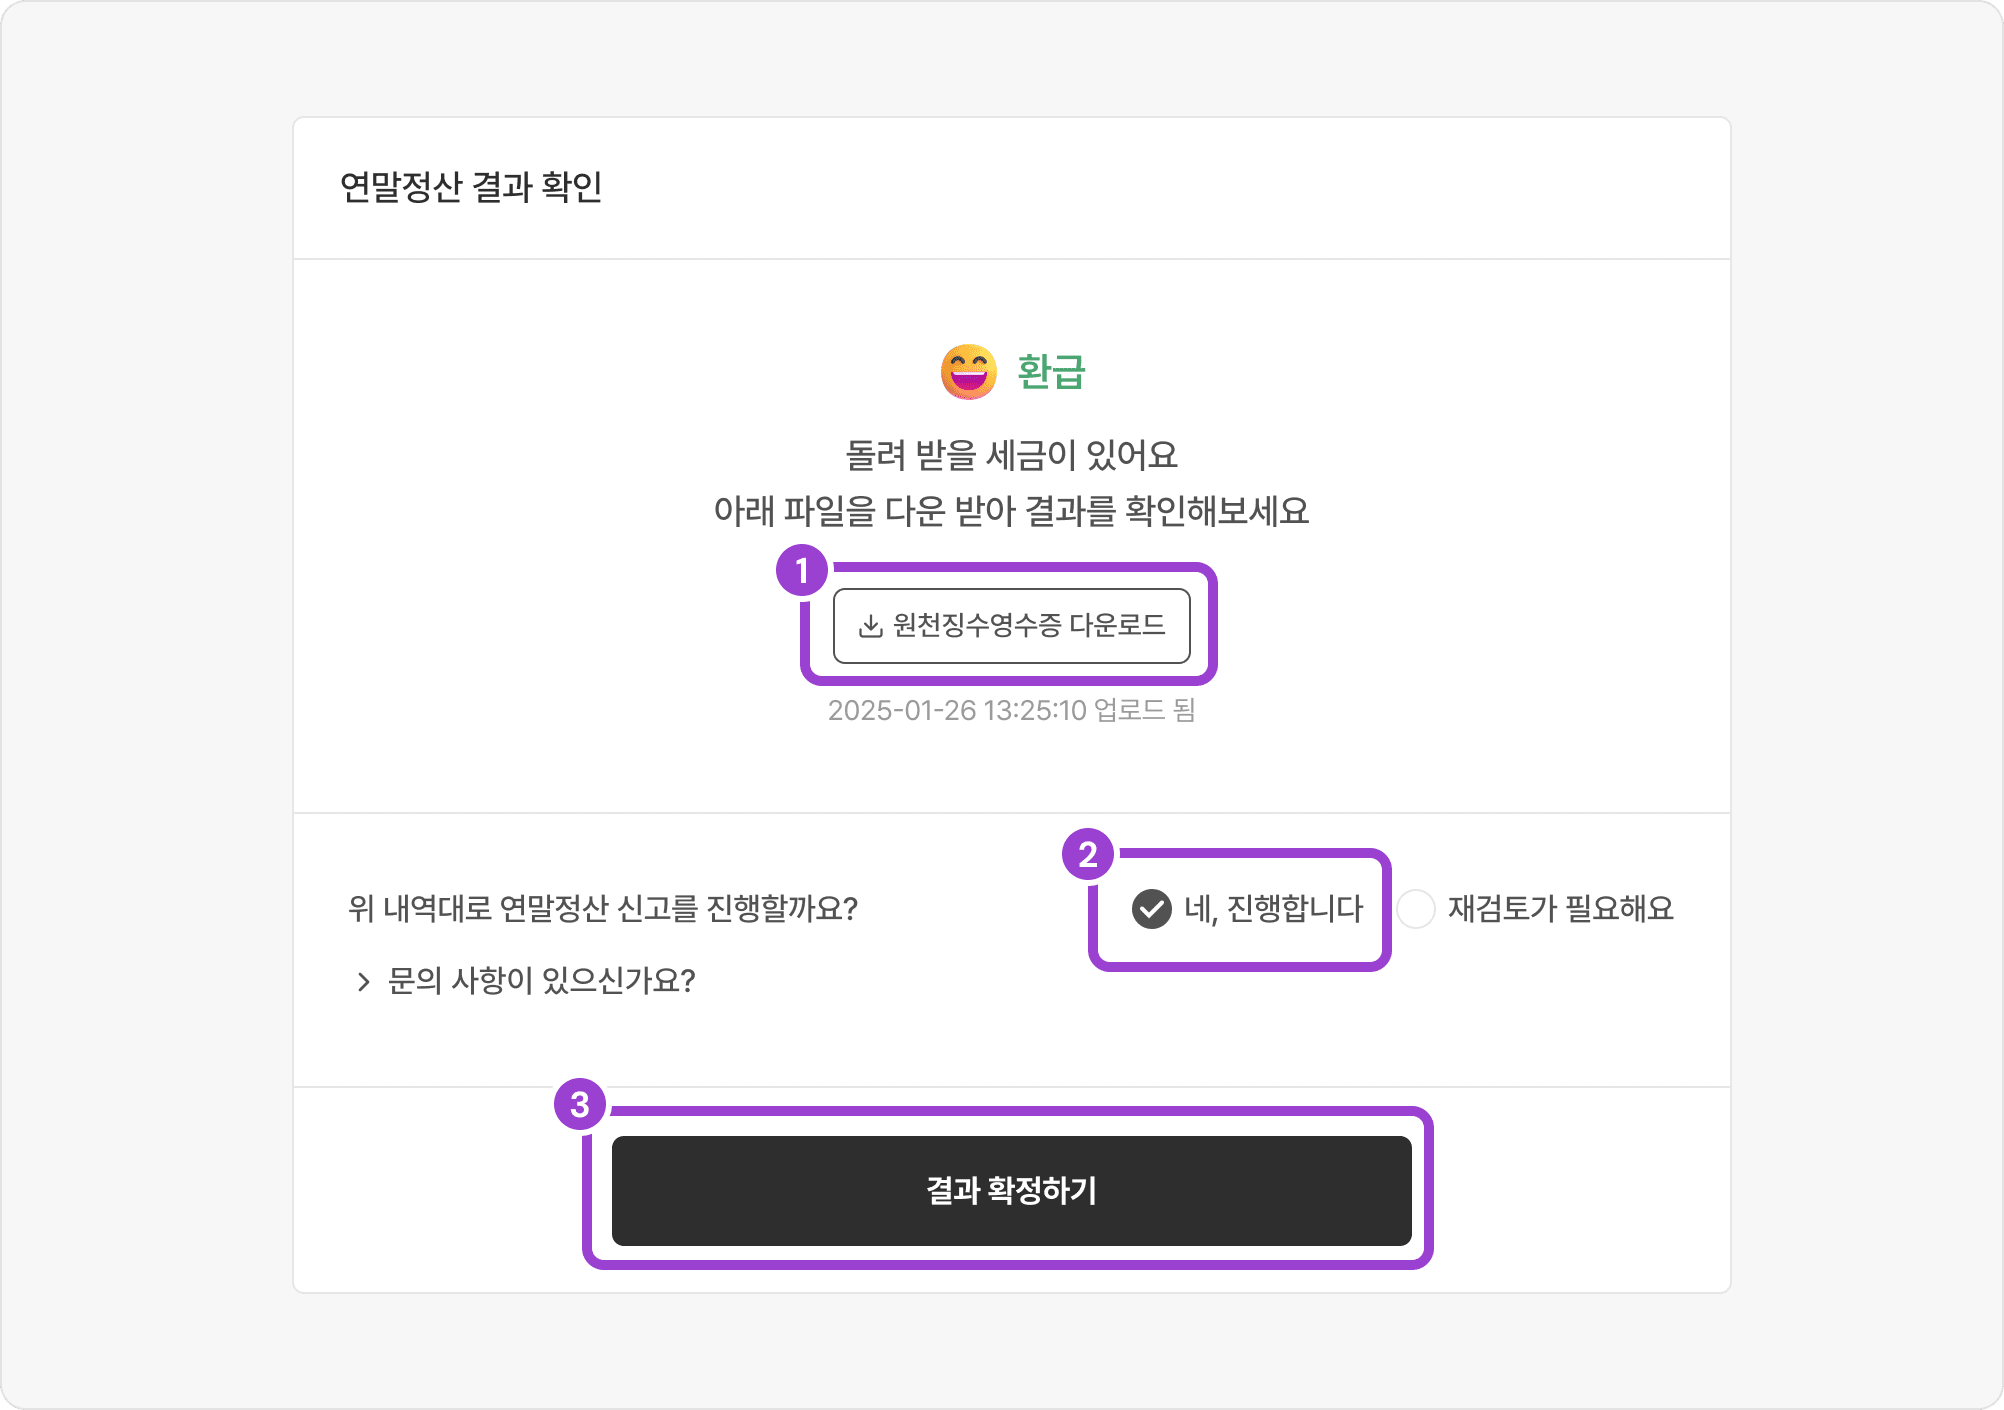
Task: Click the 아래 파일을 다운 받아 instruction line
Action: [x=1012, y=511]
